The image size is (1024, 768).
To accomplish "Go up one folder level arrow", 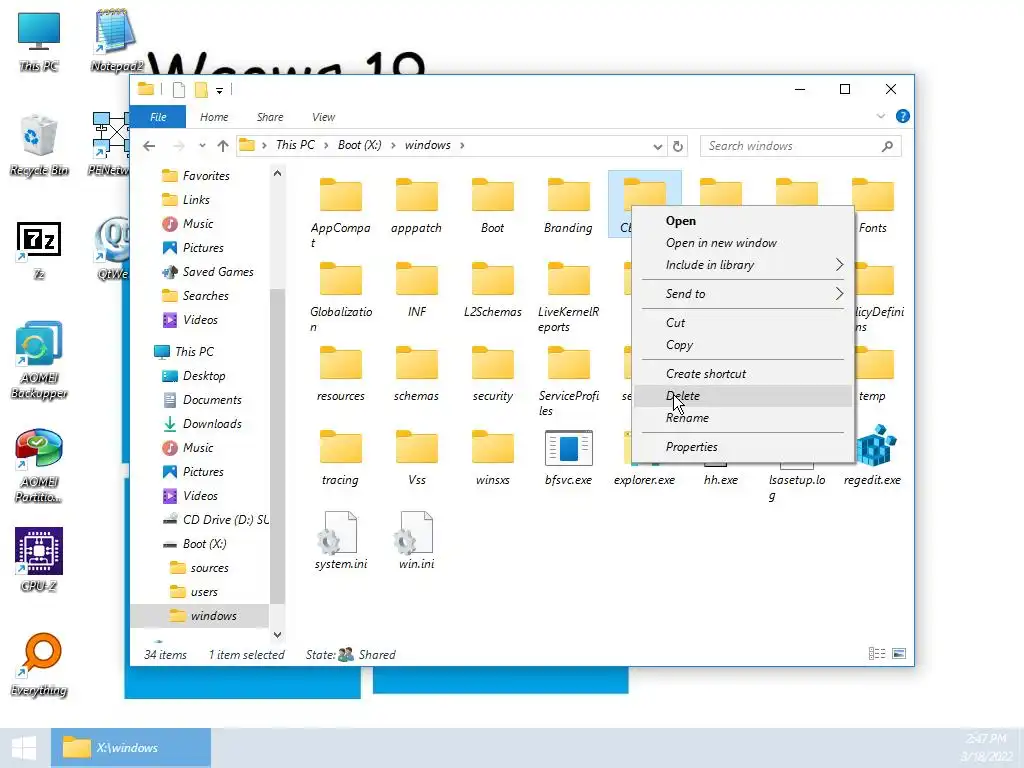I will [x=223, y=146].
